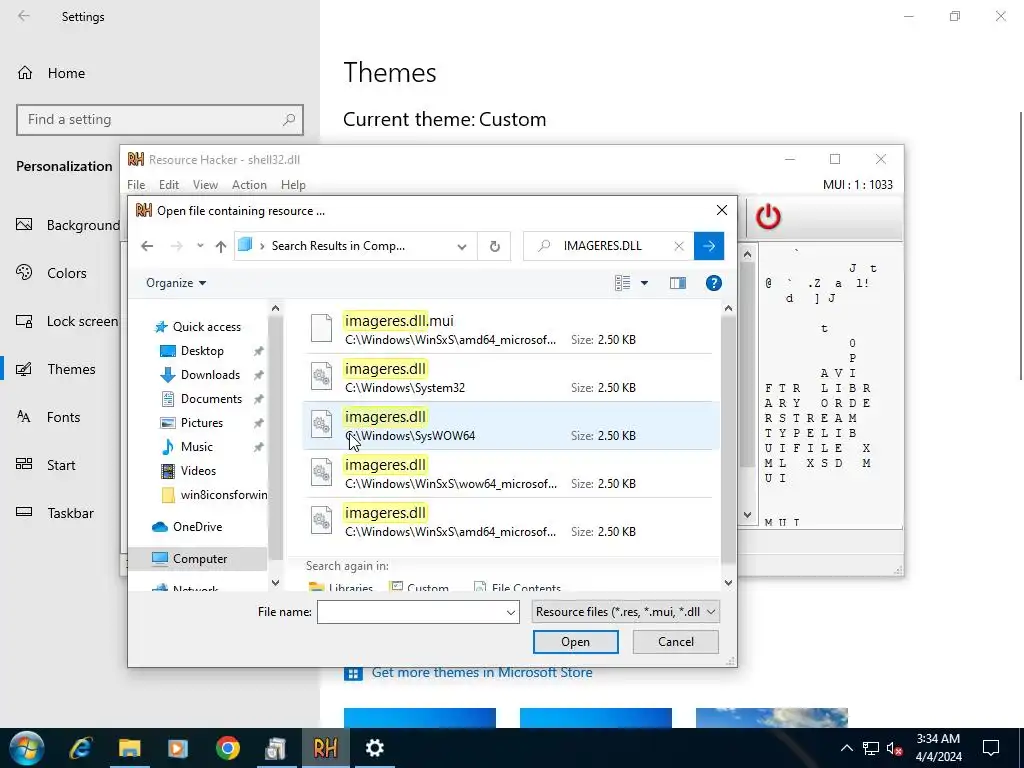
Task: Select imageres.dll in C:\Windows\SysWOW64
Action: tap(511, 426)
